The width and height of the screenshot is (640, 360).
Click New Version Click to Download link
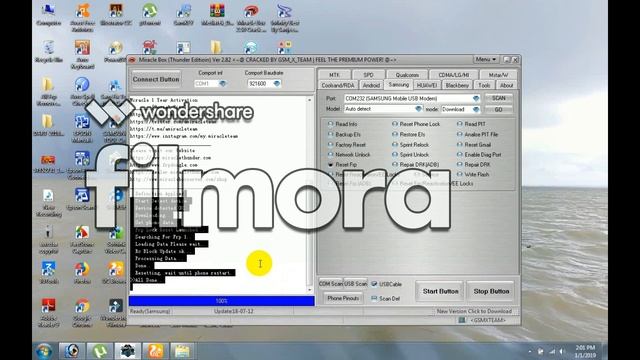click(x=474, y=311)
